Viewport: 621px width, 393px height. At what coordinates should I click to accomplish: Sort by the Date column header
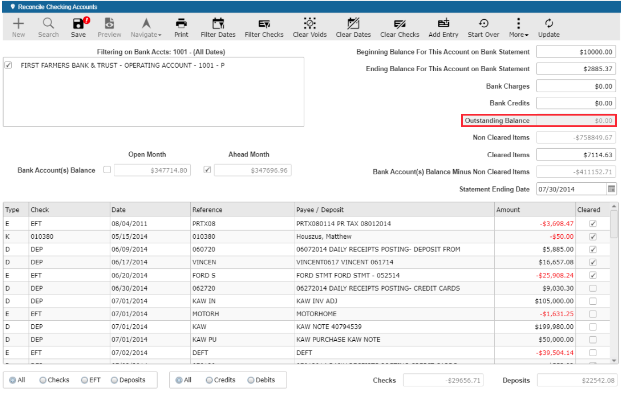pos(150,210)
